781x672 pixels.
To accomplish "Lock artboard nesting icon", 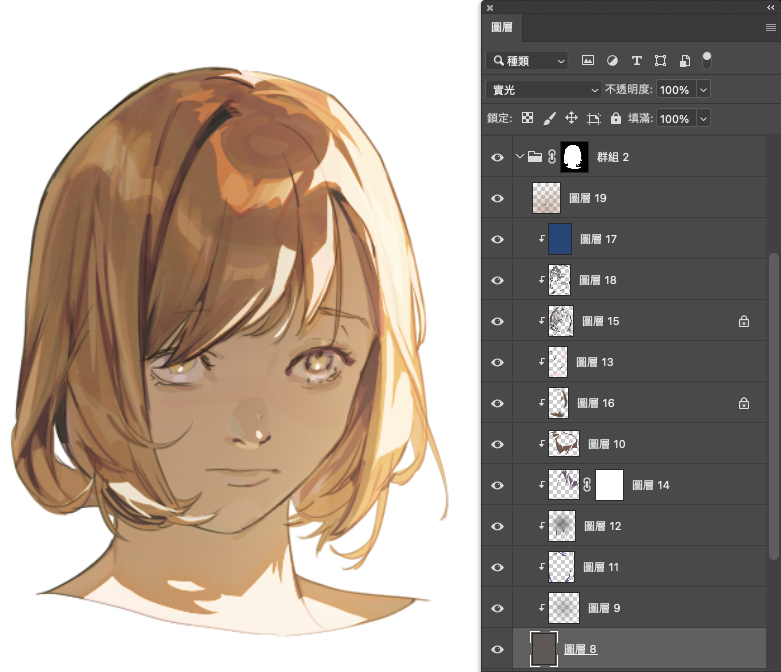I will click(x=593, y=119).
